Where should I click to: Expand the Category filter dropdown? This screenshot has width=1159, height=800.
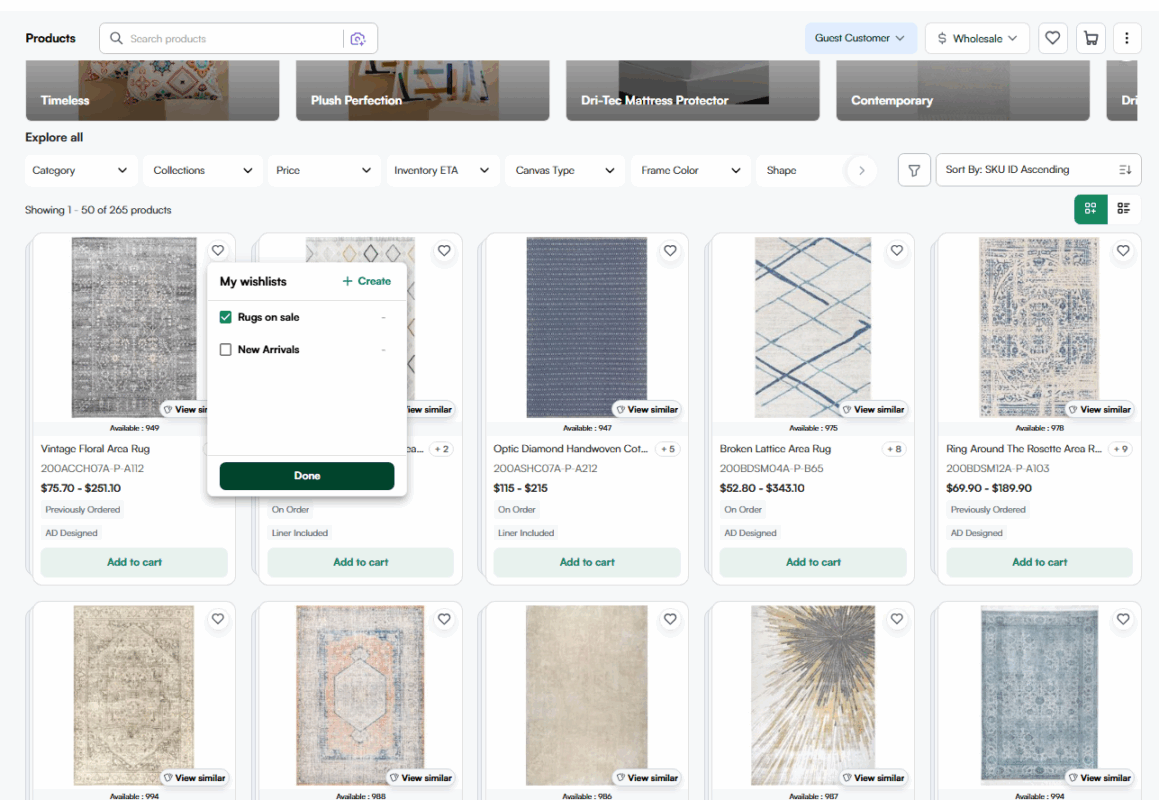[x=80, y=170]
